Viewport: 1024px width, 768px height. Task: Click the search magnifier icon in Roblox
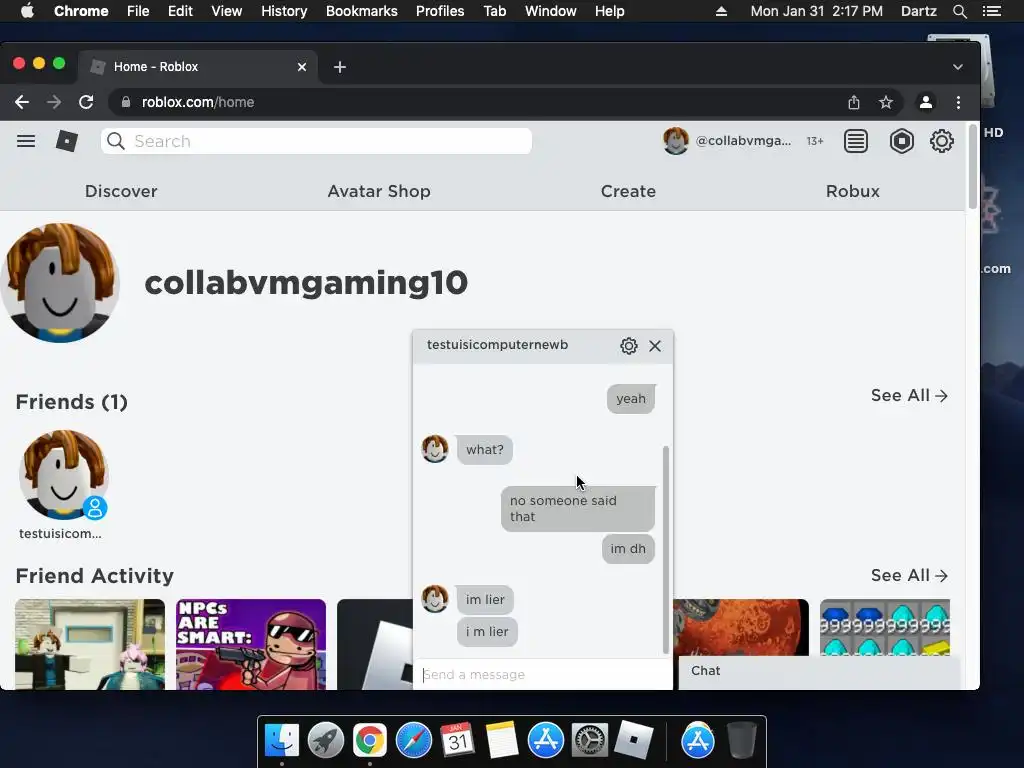(116, 141)
